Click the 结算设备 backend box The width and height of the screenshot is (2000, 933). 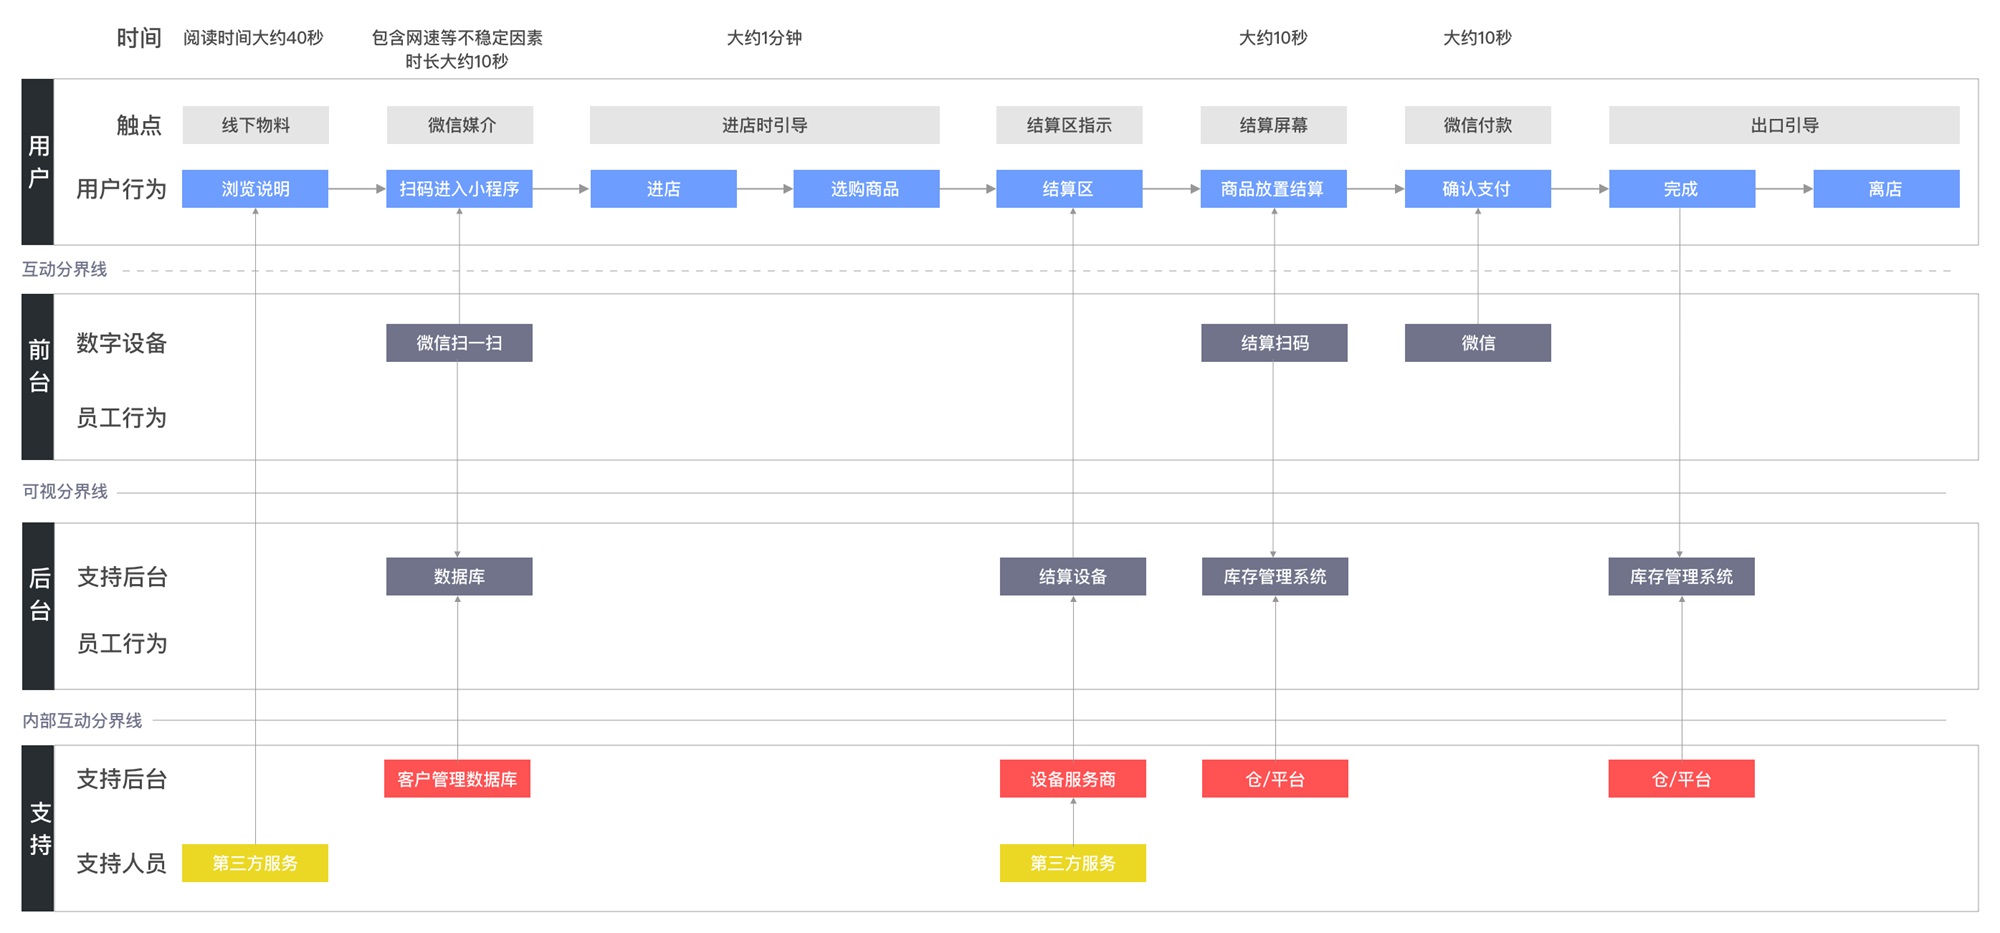click(1072, 577)
